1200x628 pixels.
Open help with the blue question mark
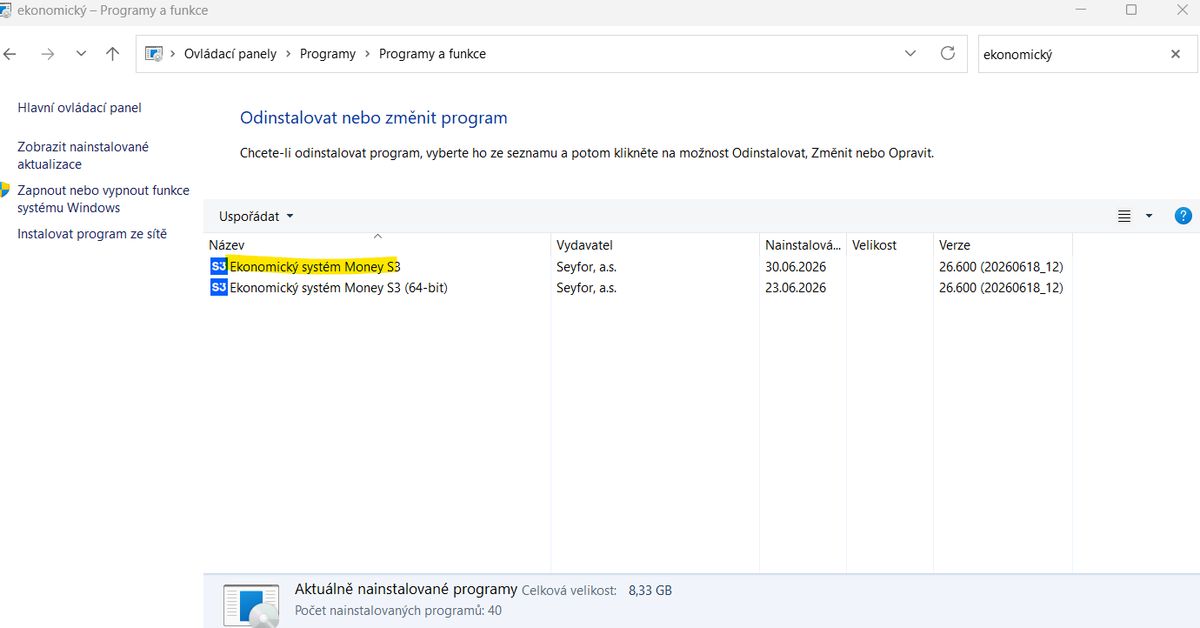coord(1183,216)
